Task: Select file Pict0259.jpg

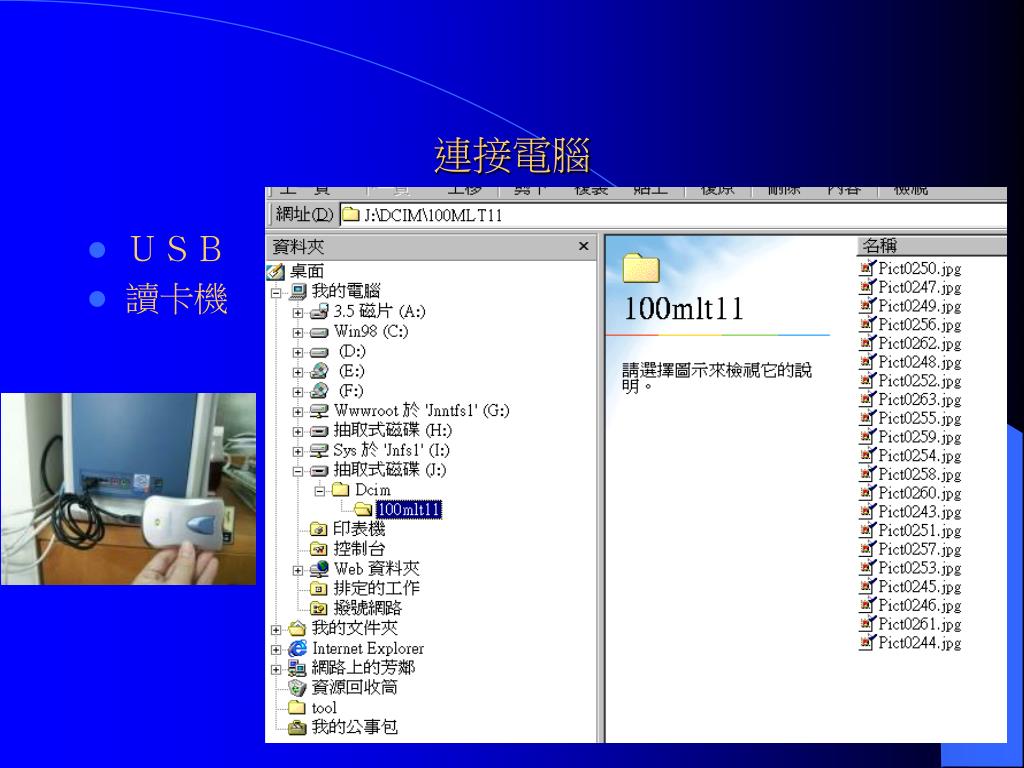Action: coord(911,437)
